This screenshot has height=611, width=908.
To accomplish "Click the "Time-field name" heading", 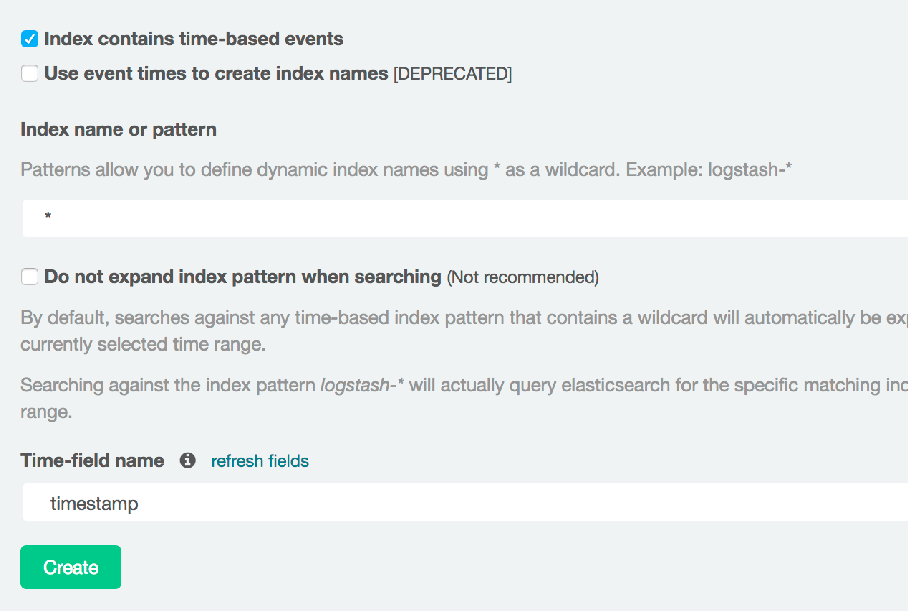I will tap(92, 460).
